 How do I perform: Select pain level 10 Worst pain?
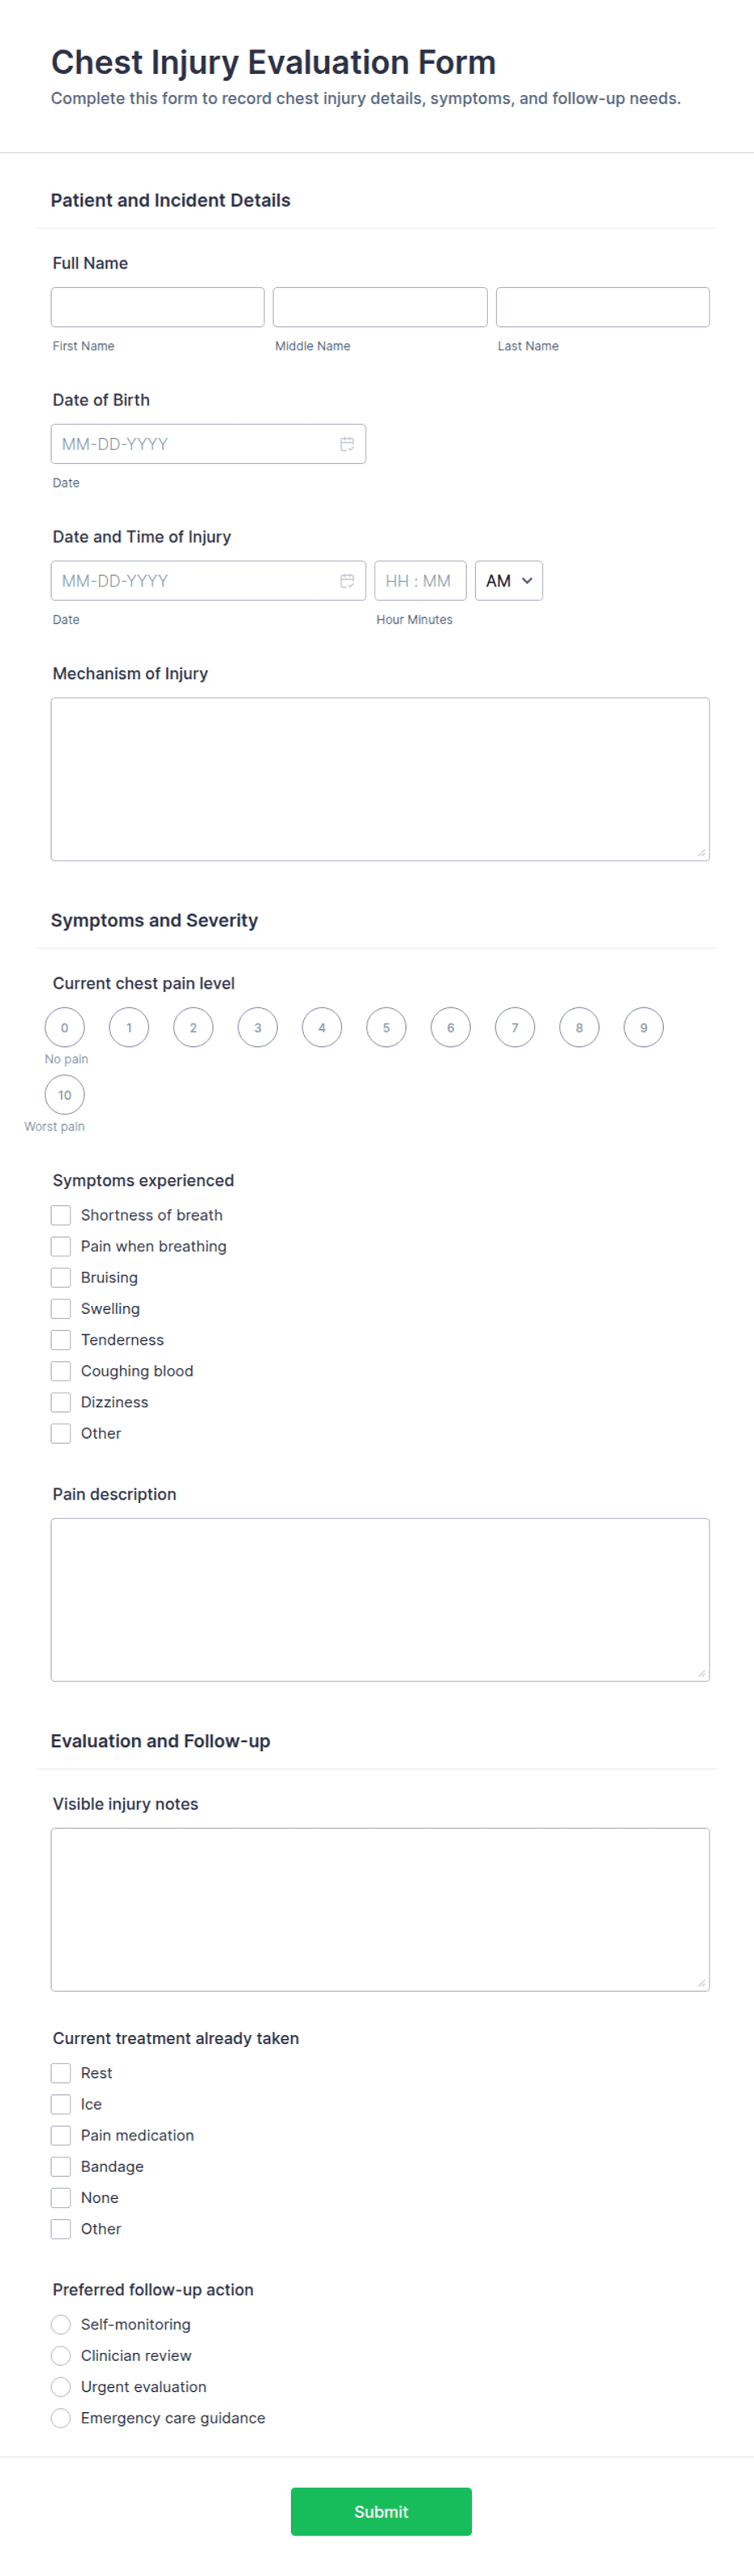(x=65, y=1095)
